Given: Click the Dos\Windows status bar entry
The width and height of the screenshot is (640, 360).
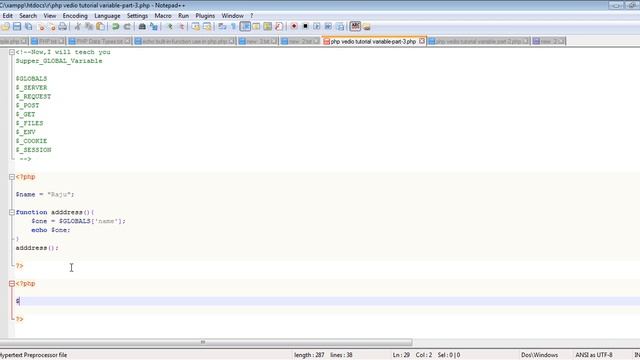Looking at the screenshot, I should pyautogui.click(x=540, y=355).
